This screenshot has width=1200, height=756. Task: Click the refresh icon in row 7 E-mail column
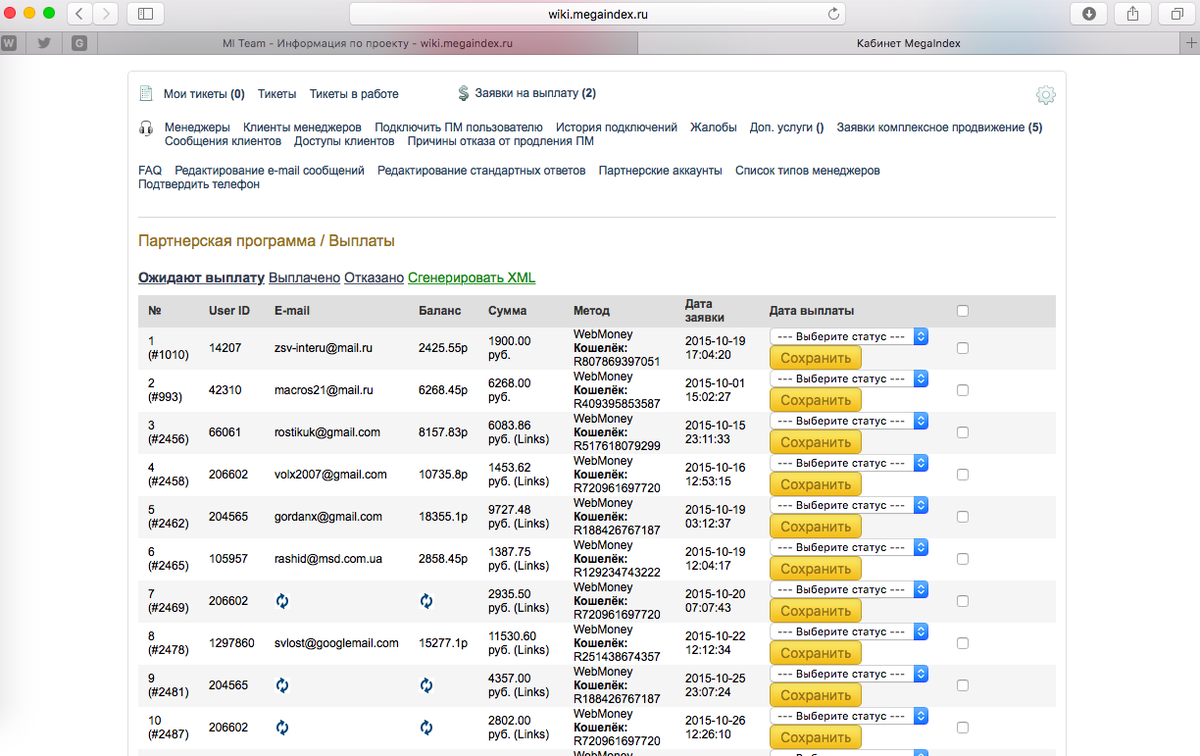[282, 601]
